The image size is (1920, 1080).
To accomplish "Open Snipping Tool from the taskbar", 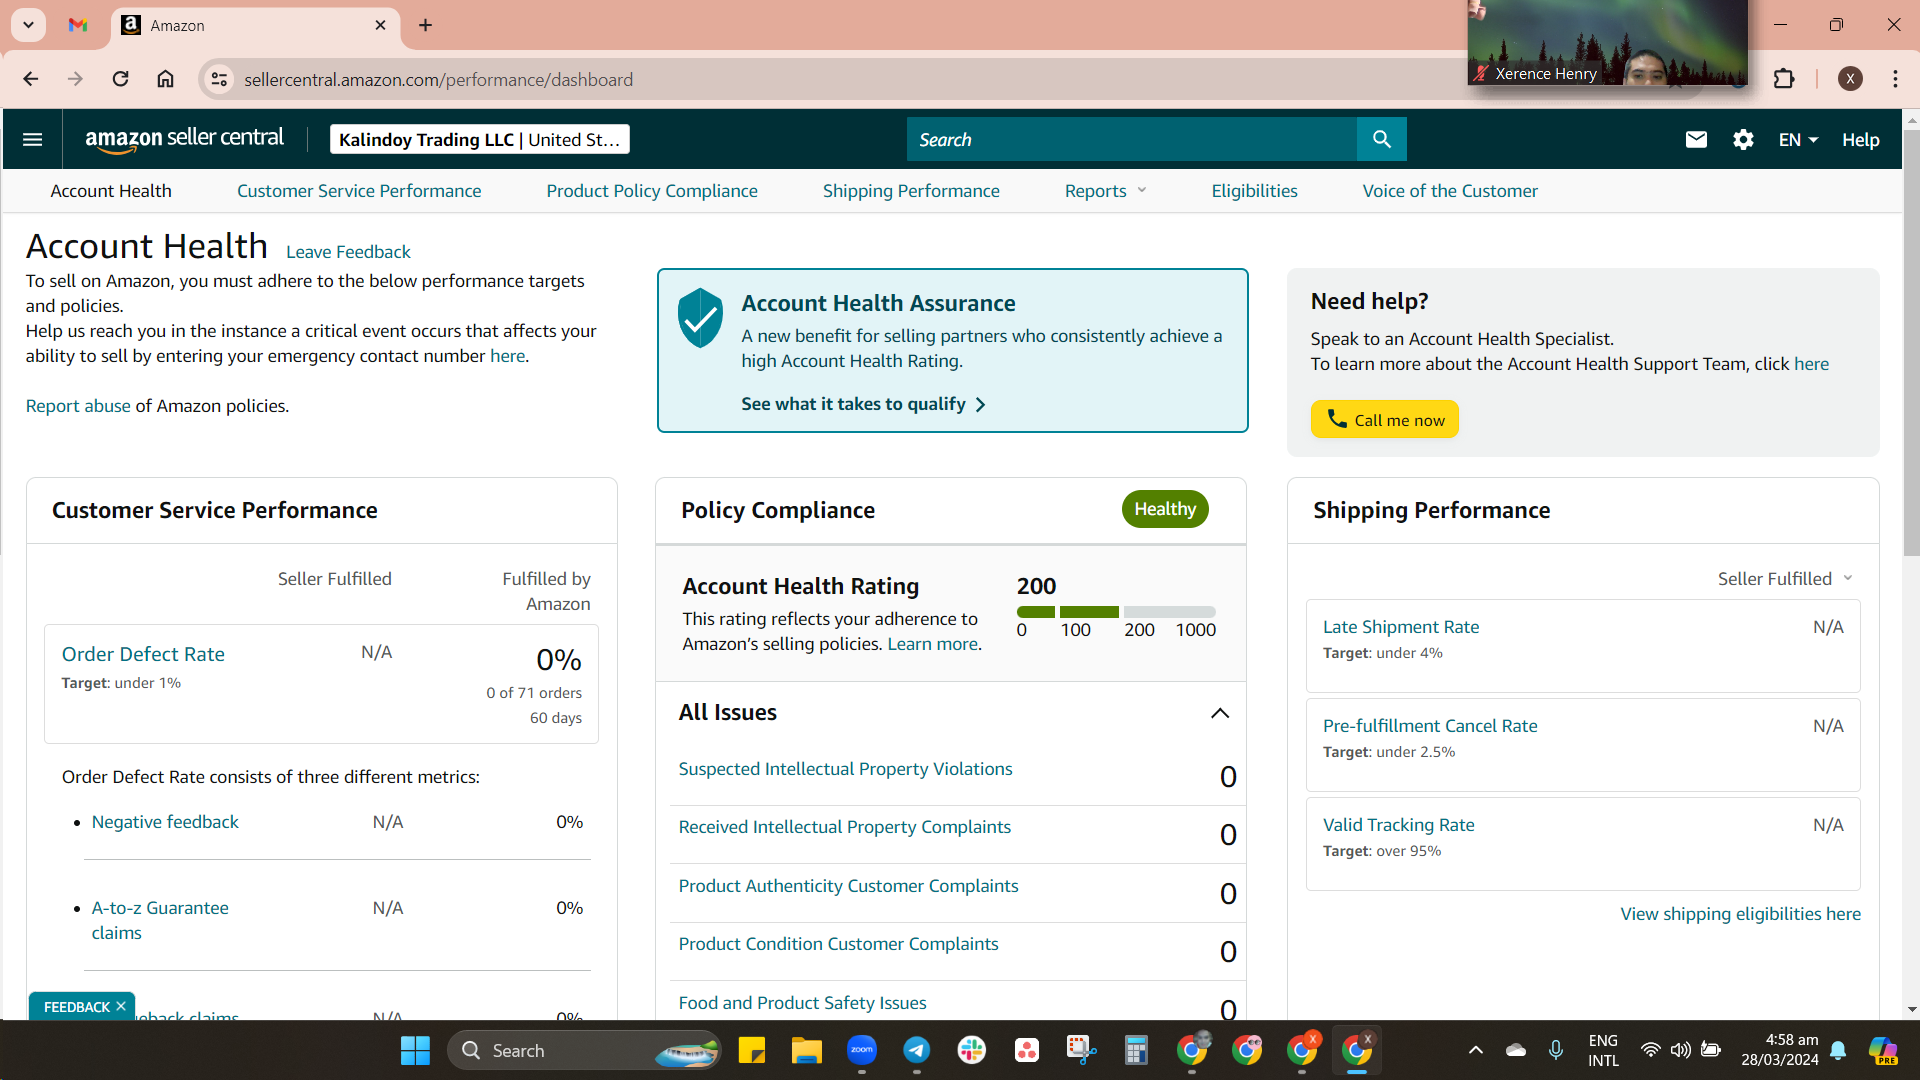I will tap(1082, 1050).
